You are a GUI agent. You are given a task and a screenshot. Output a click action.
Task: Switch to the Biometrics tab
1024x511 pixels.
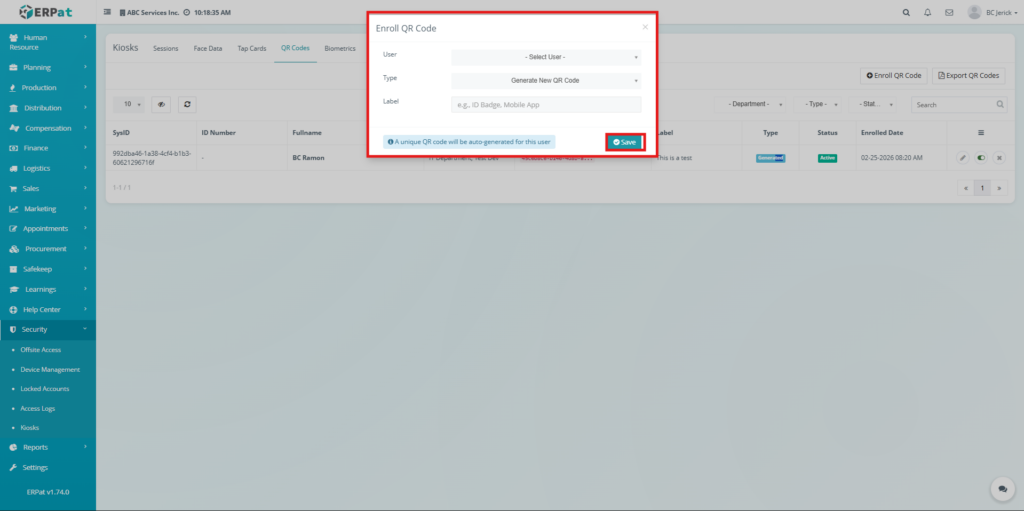(340, 48)
